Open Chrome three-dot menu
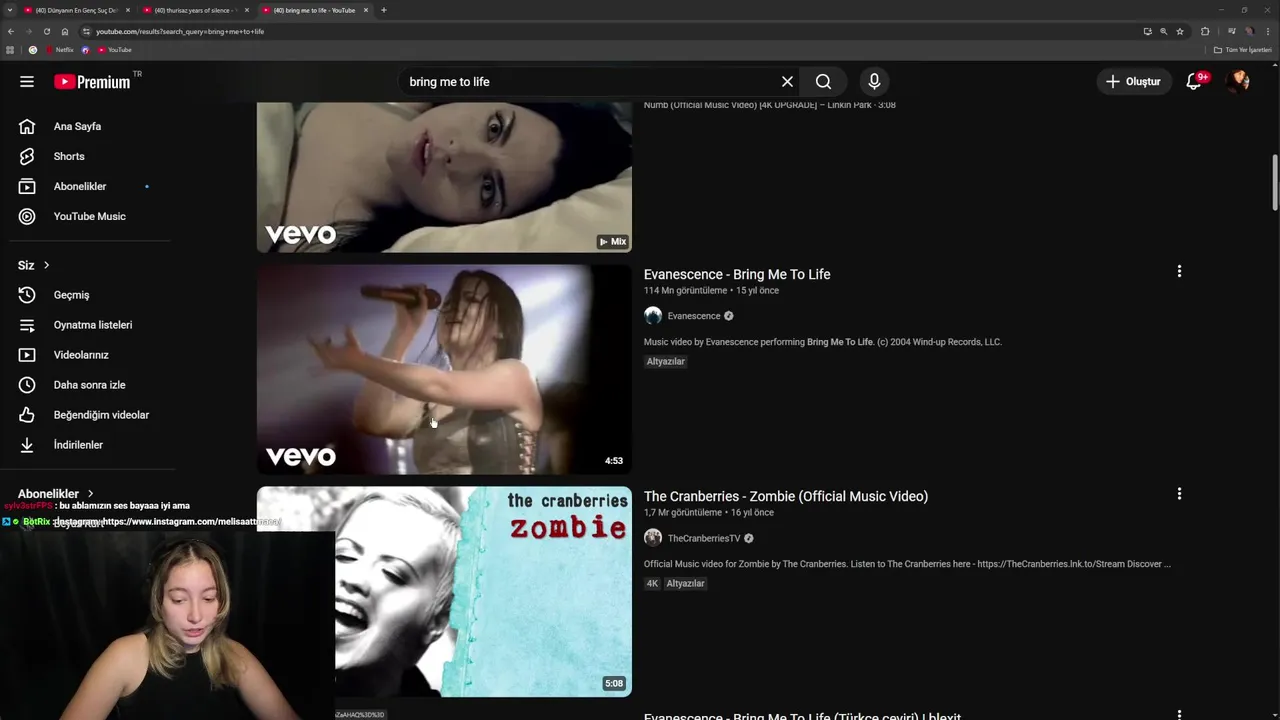Screen dimensions: 1280x720 coord(1268,31)
